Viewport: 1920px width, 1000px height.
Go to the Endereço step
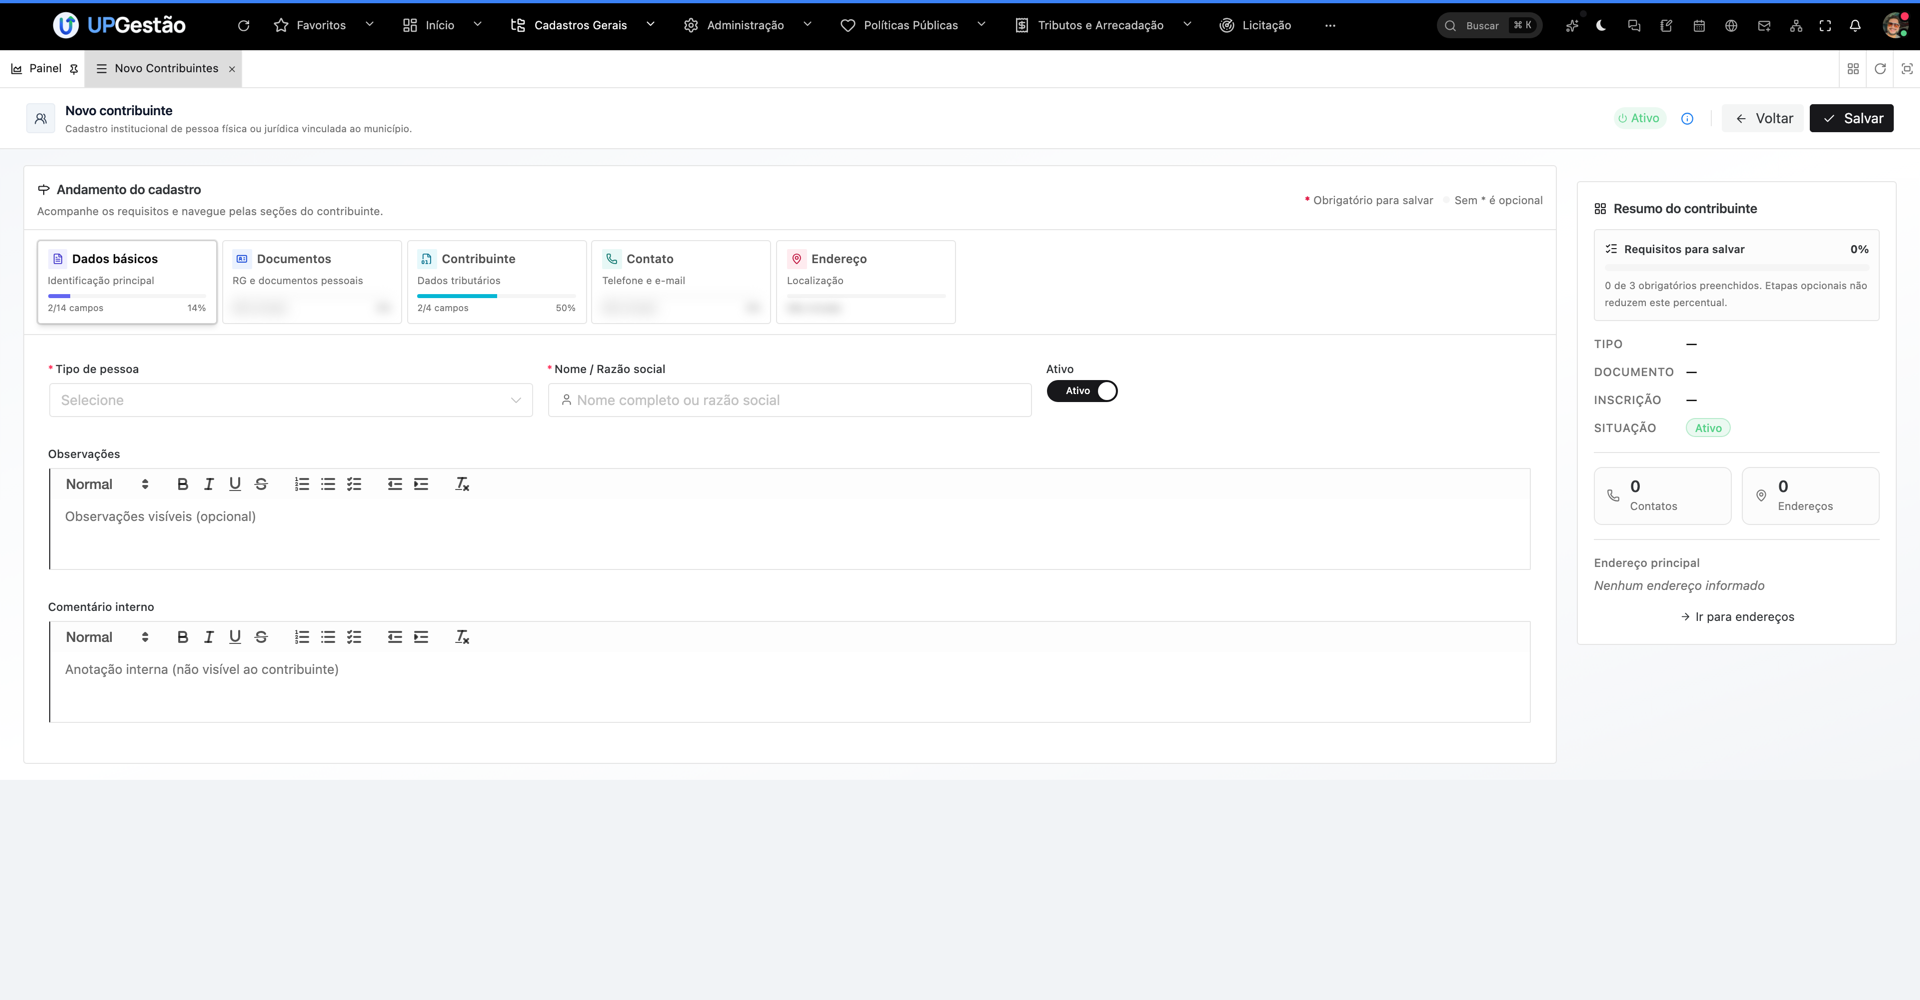(x=866, y=282)
